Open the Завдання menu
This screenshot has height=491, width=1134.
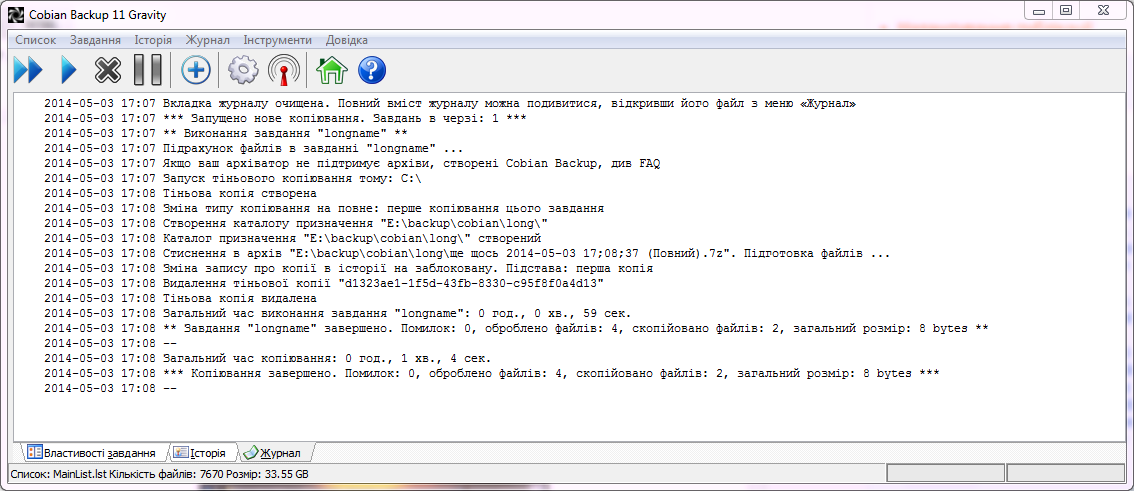click(95, 40)
